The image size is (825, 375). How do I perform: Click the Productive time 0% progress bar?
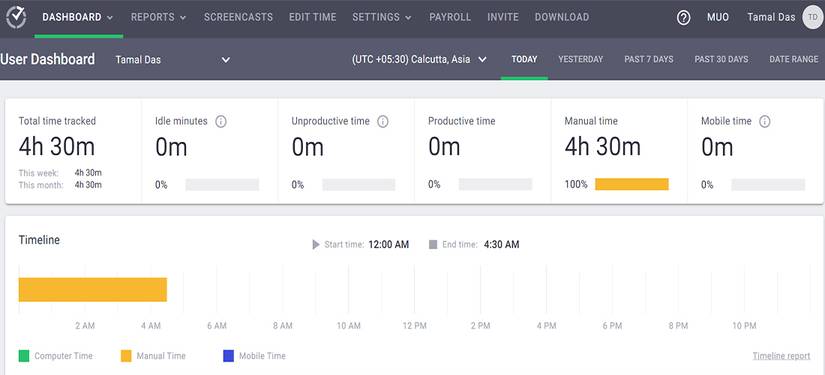click(x=495, y=185)
